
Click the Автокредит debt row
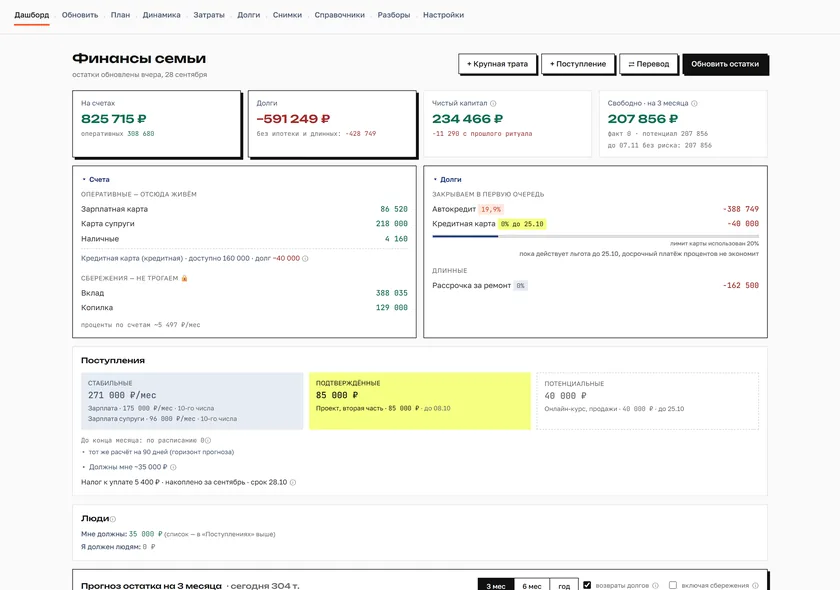click(x=596, y=209)
